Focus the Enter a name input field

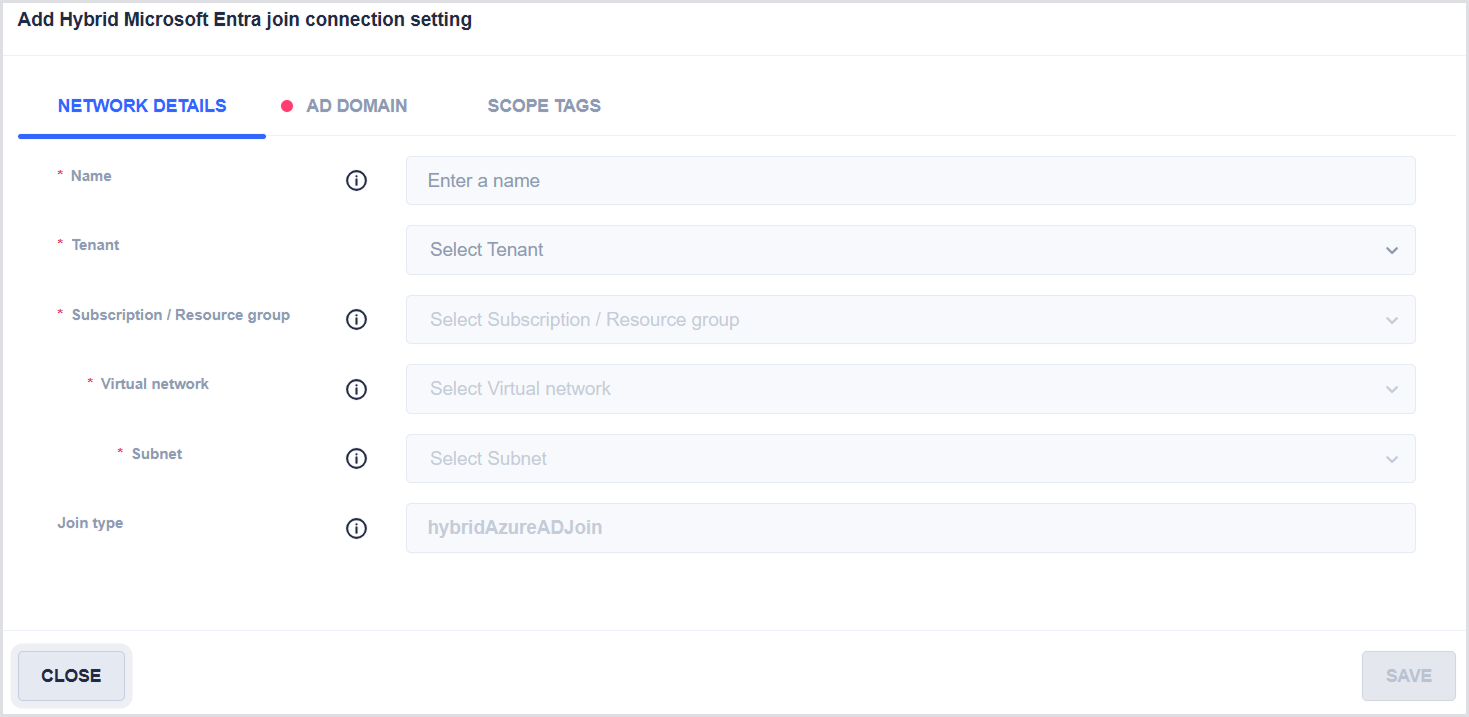[910, 181]
